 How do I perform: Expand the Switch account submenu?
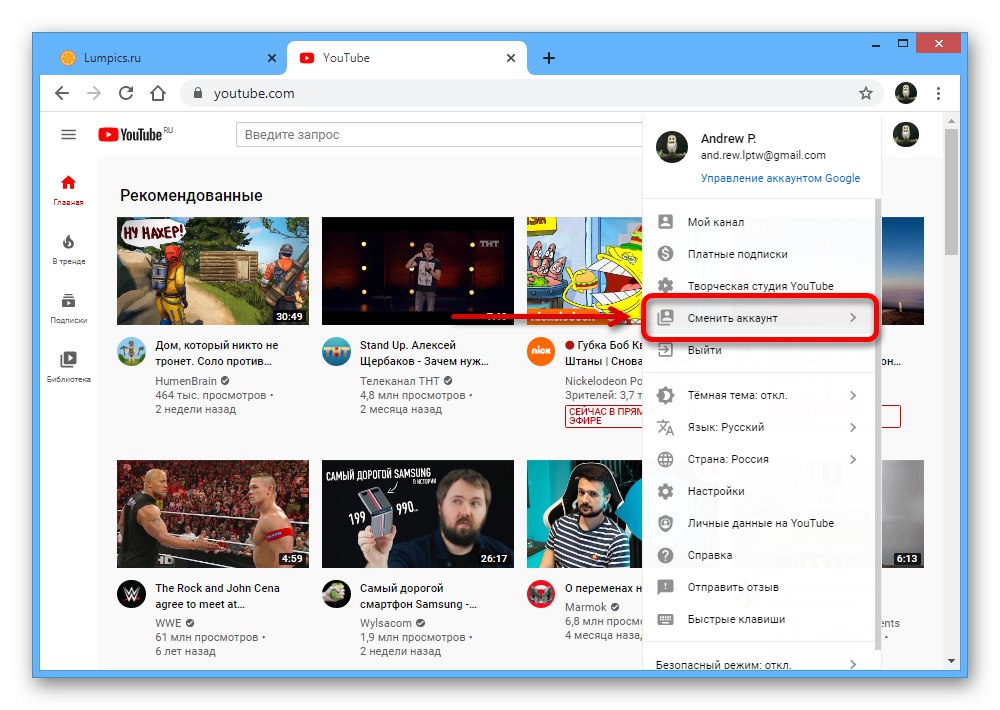click(x=758, y=318)
